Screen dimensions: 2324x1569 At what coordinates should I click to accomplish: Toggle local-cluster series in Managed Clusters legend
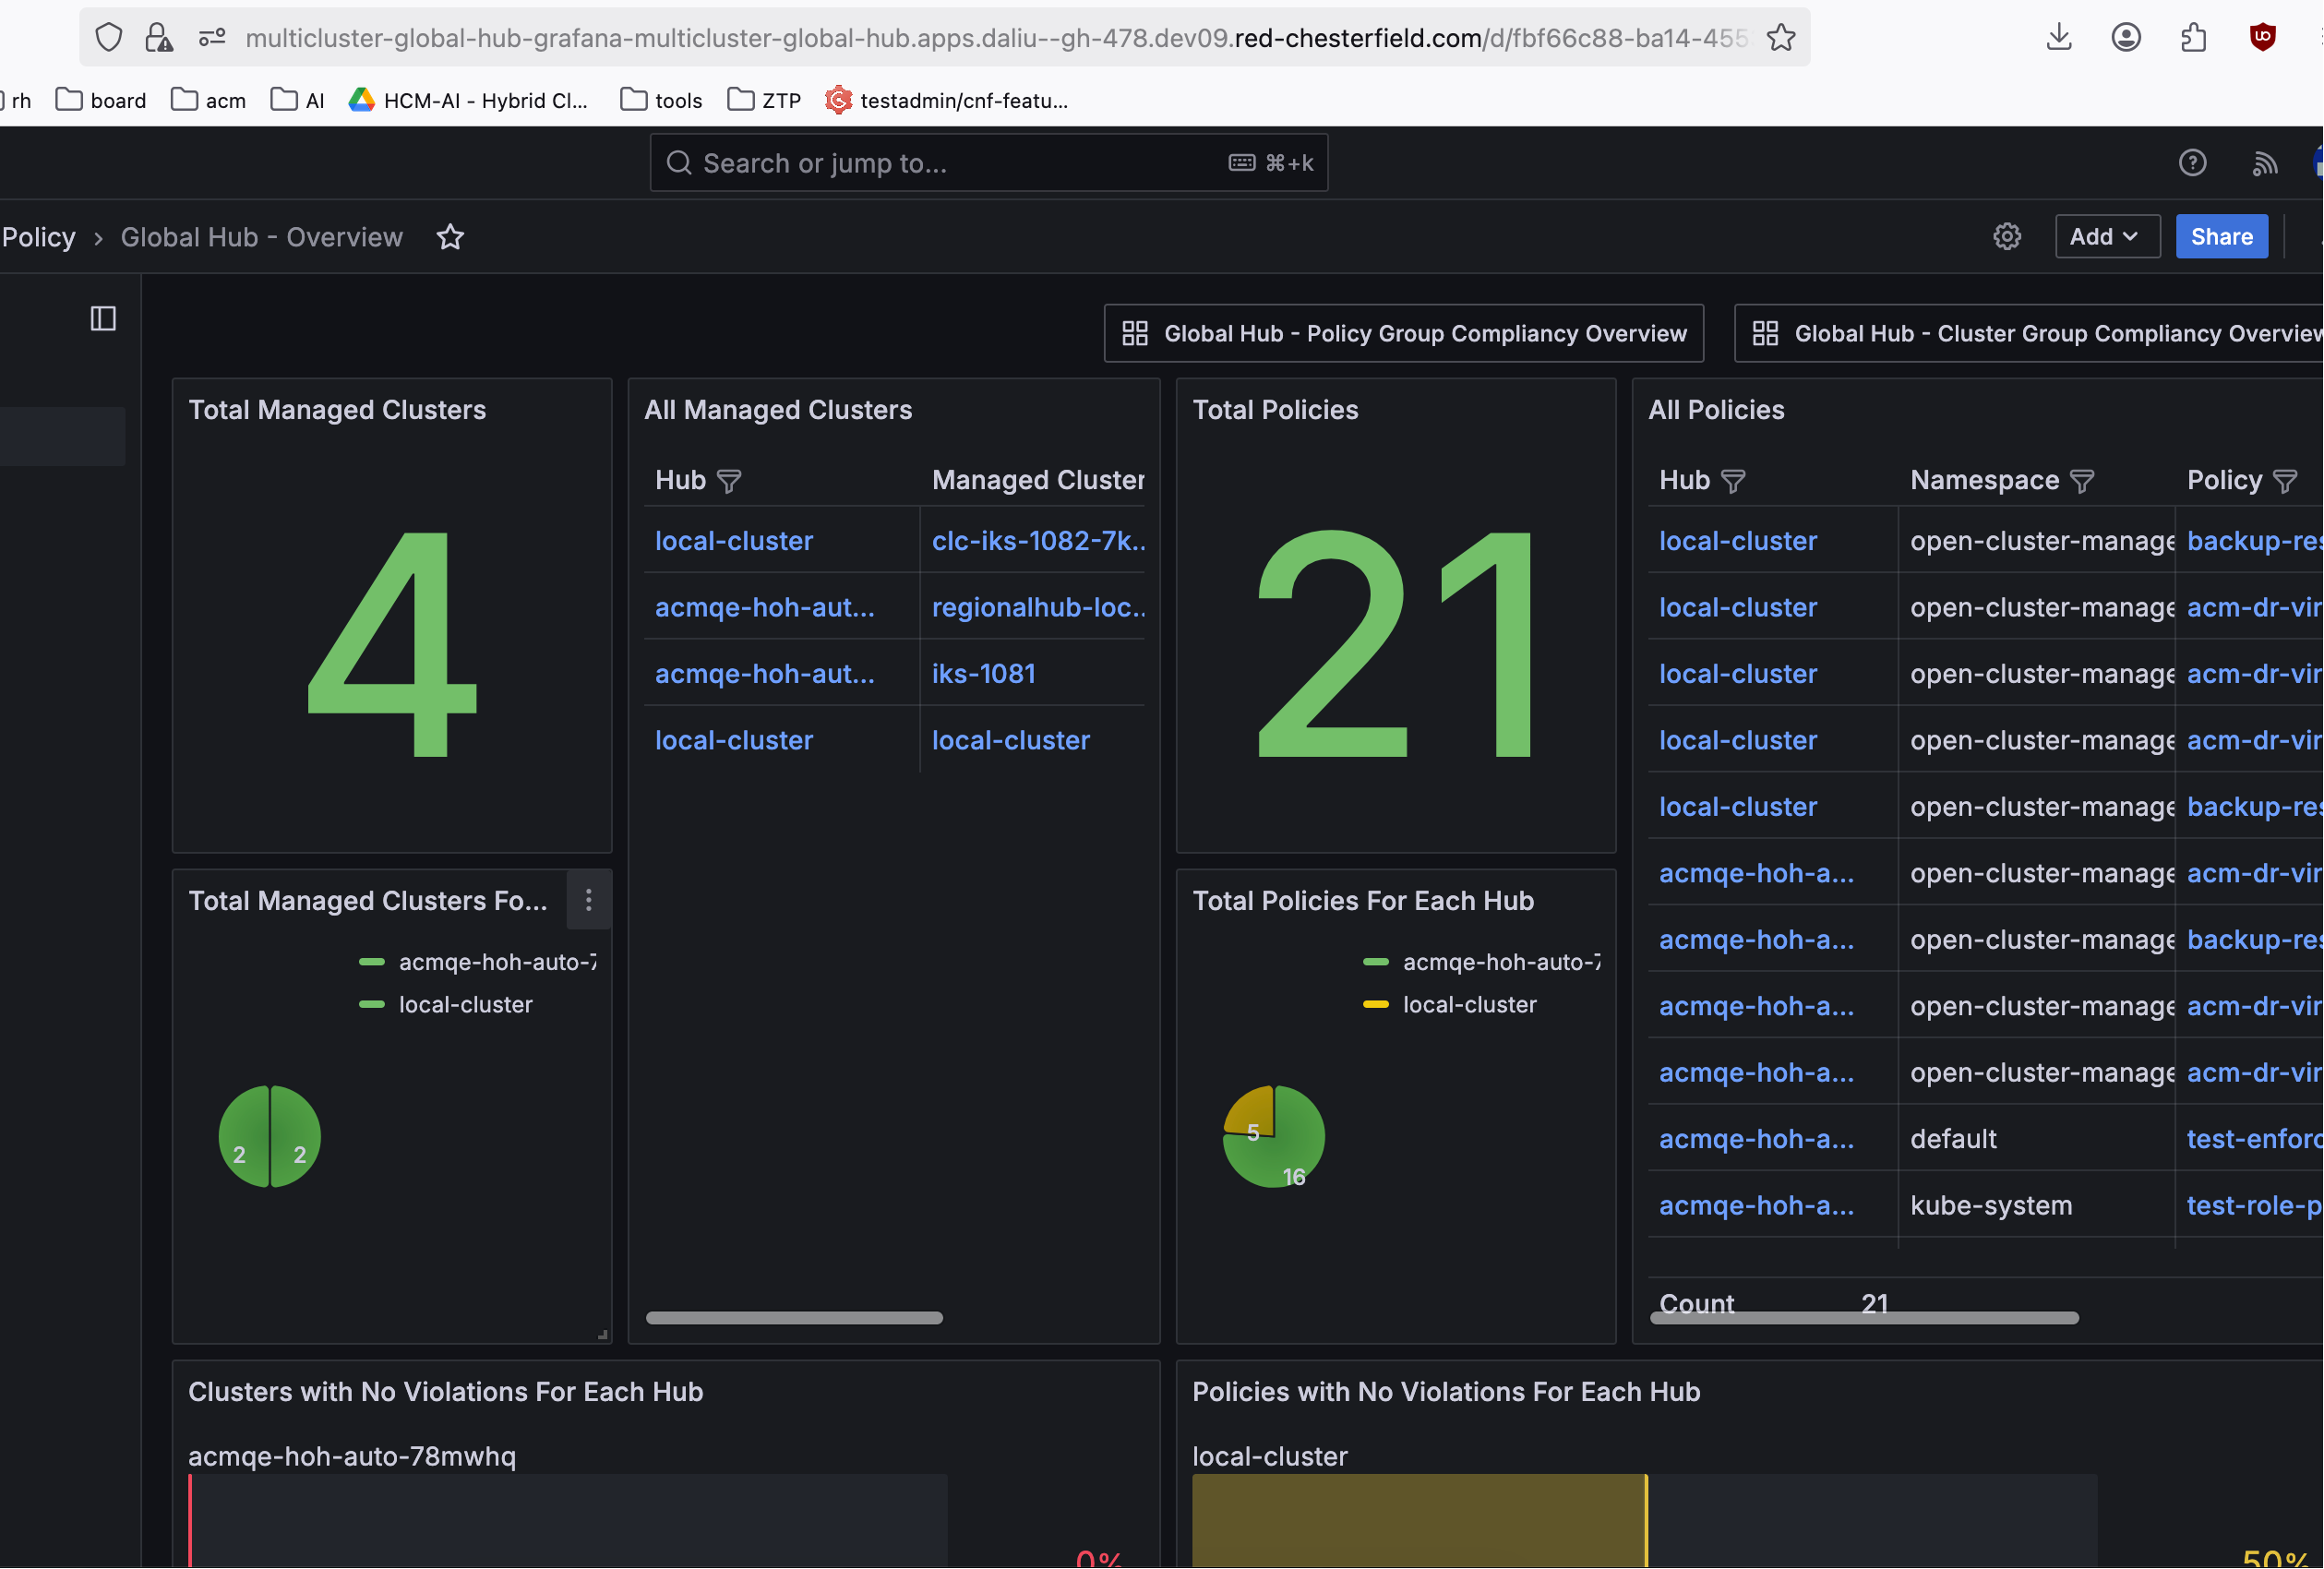tap(465, 1005)
